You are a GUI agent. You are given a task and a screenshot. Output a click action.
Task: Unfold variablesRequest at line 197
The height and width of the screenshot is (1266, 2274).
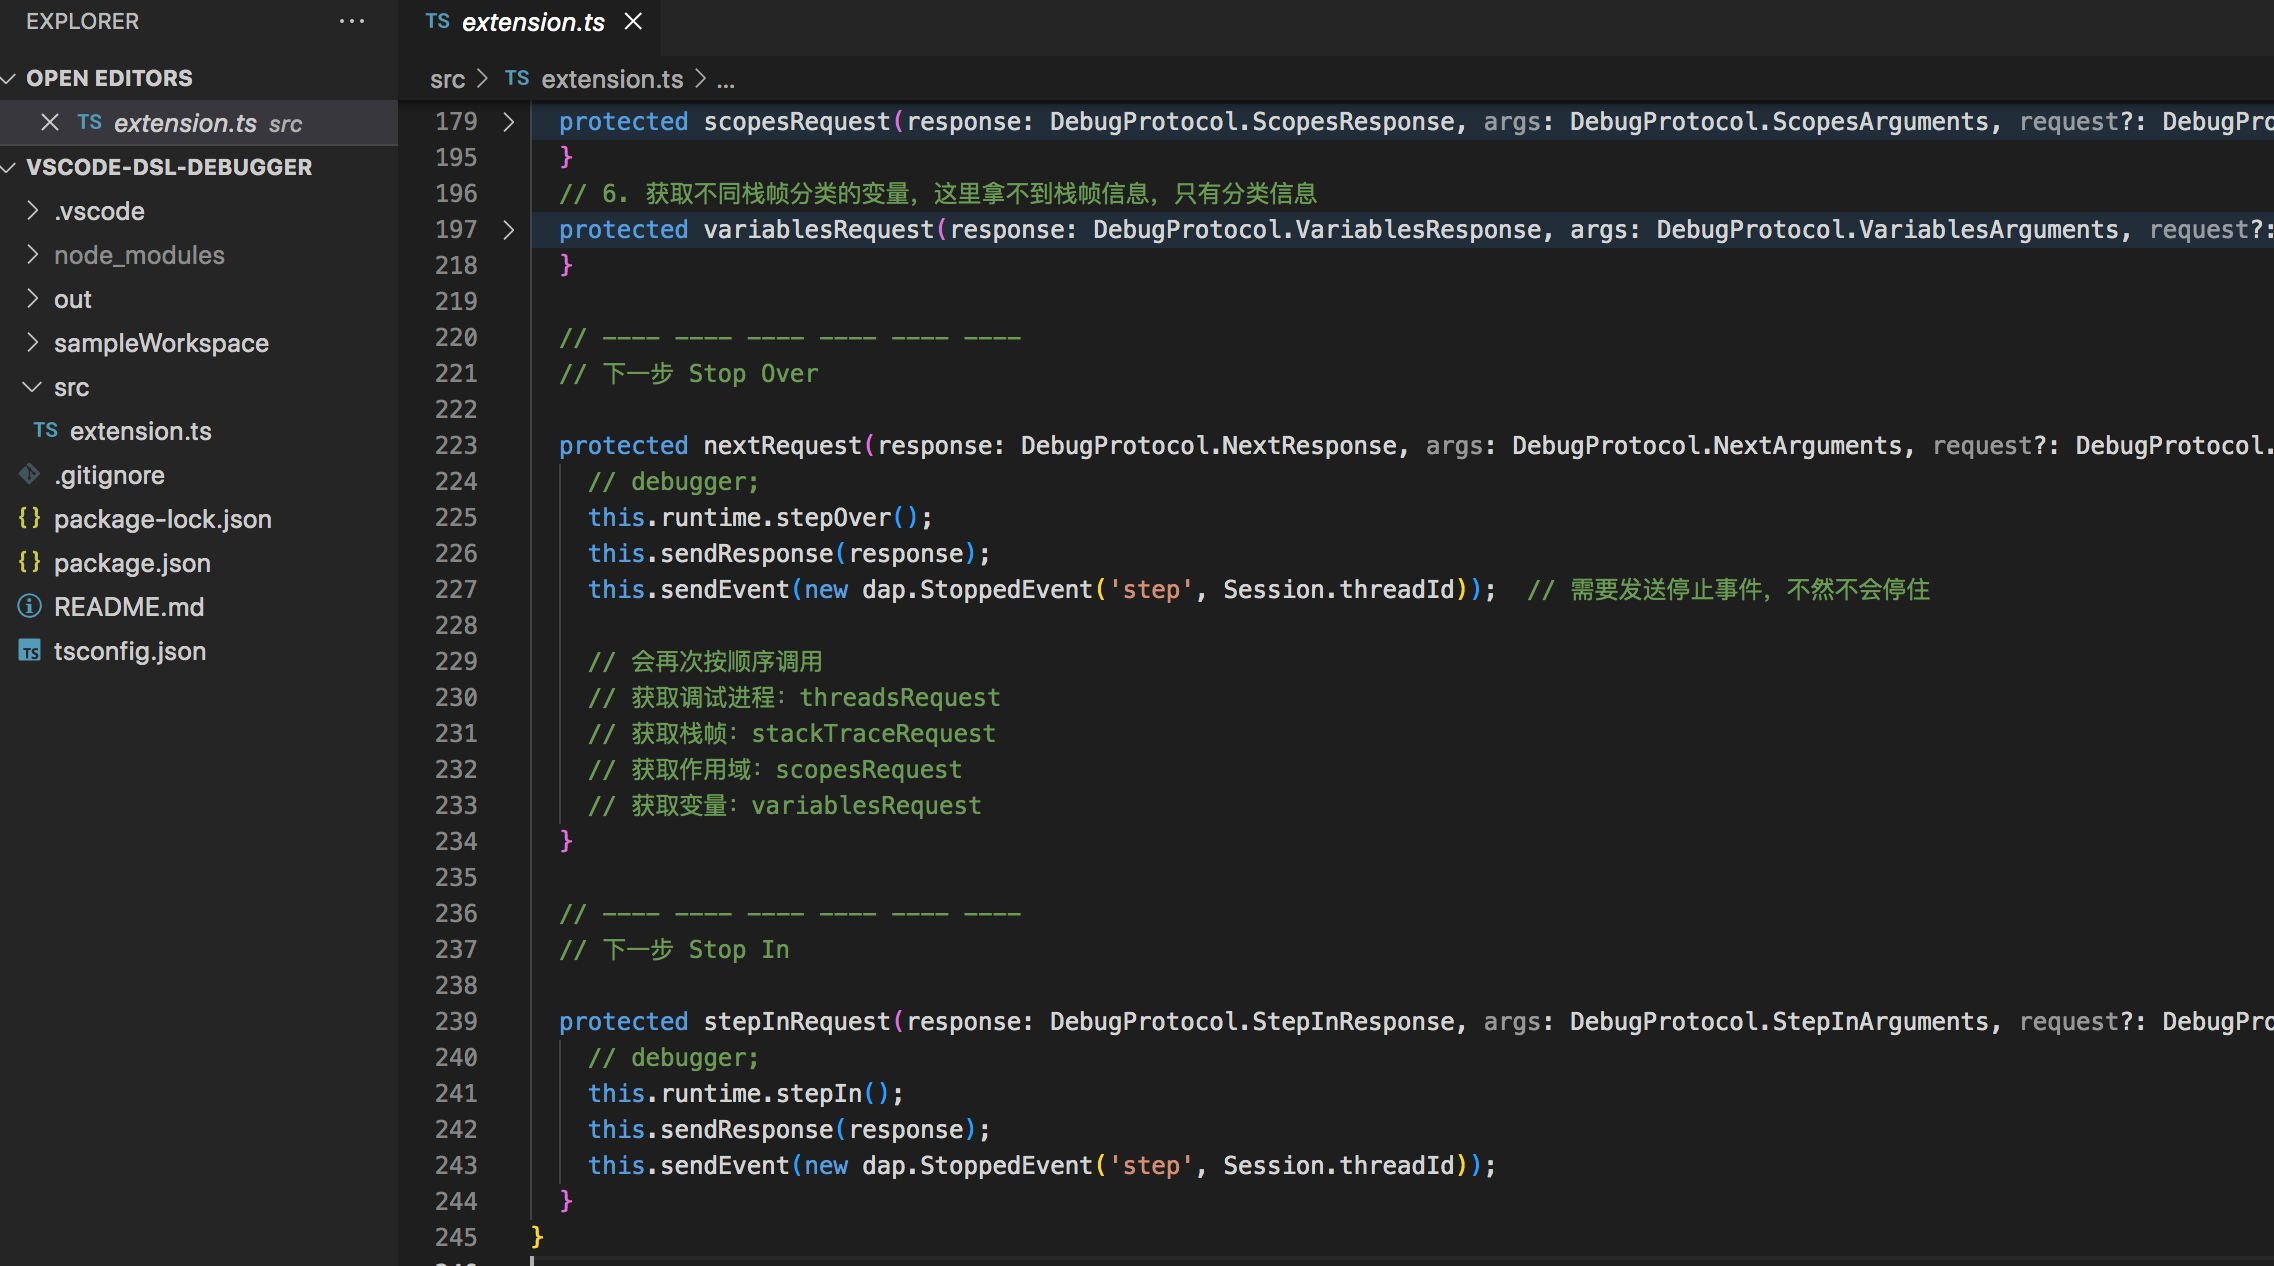[508, 229]
